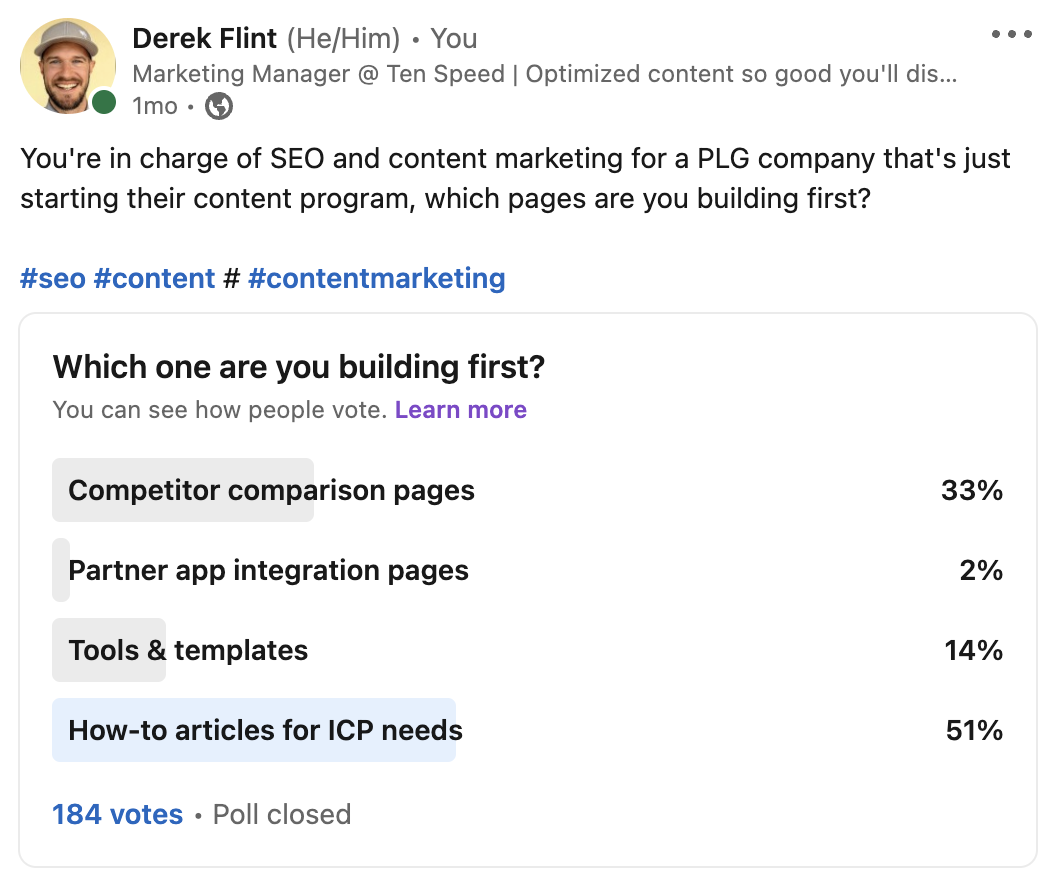Open the three-dot post options menu
This screenshot has height=874, width=1052.
[x=1010, y=35]
